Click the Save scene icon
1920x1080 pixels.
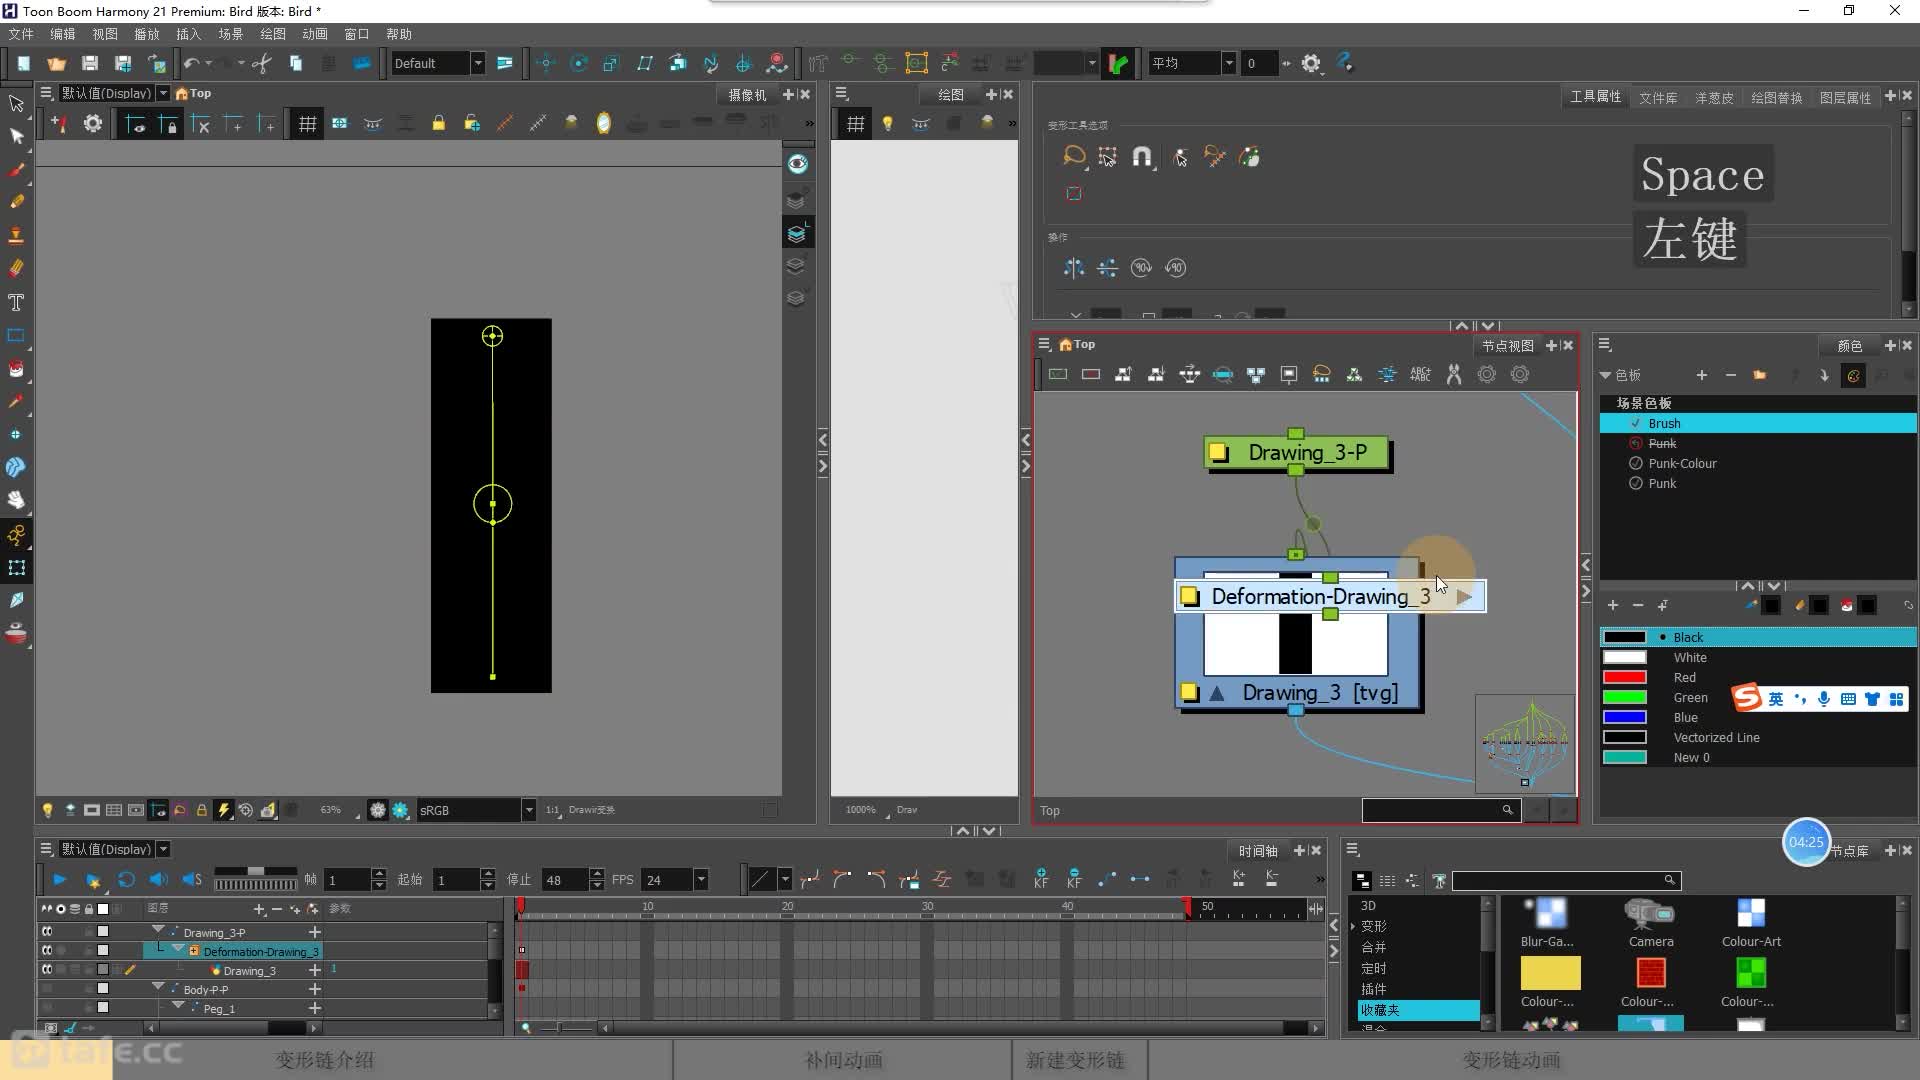90,63
